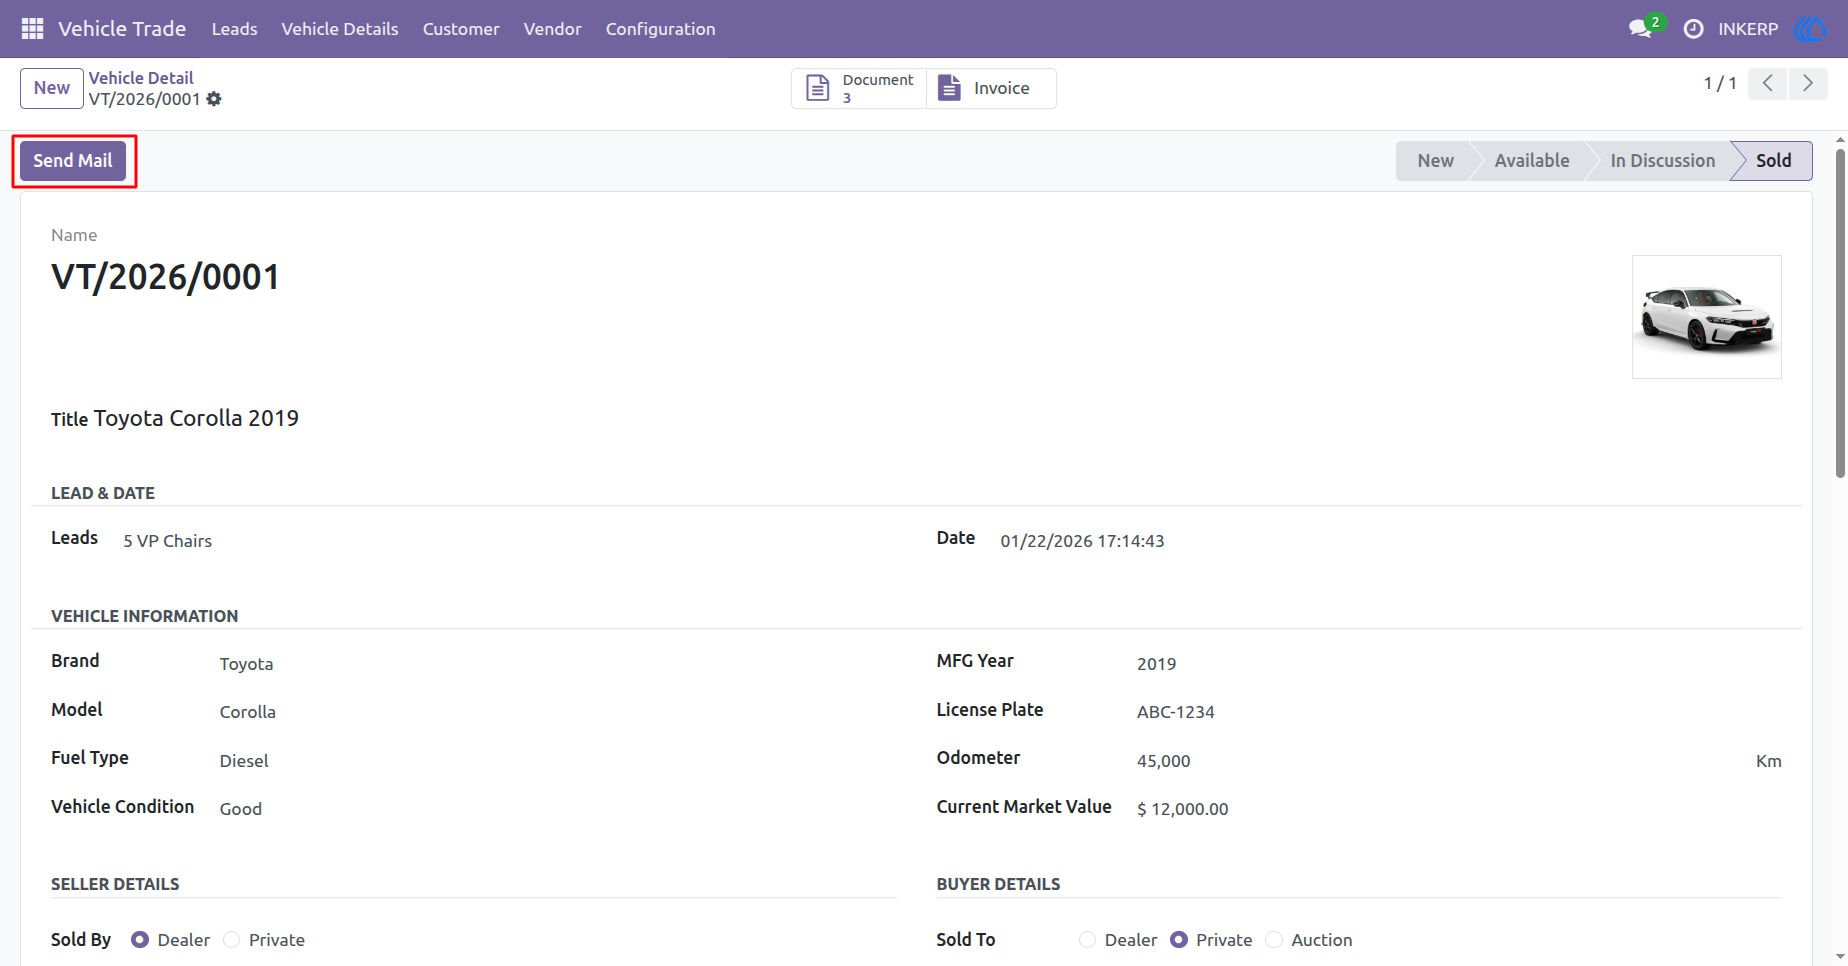Set status to In Discussion stage
This screenshot has width=1848, height=966.
[1662, 161]
